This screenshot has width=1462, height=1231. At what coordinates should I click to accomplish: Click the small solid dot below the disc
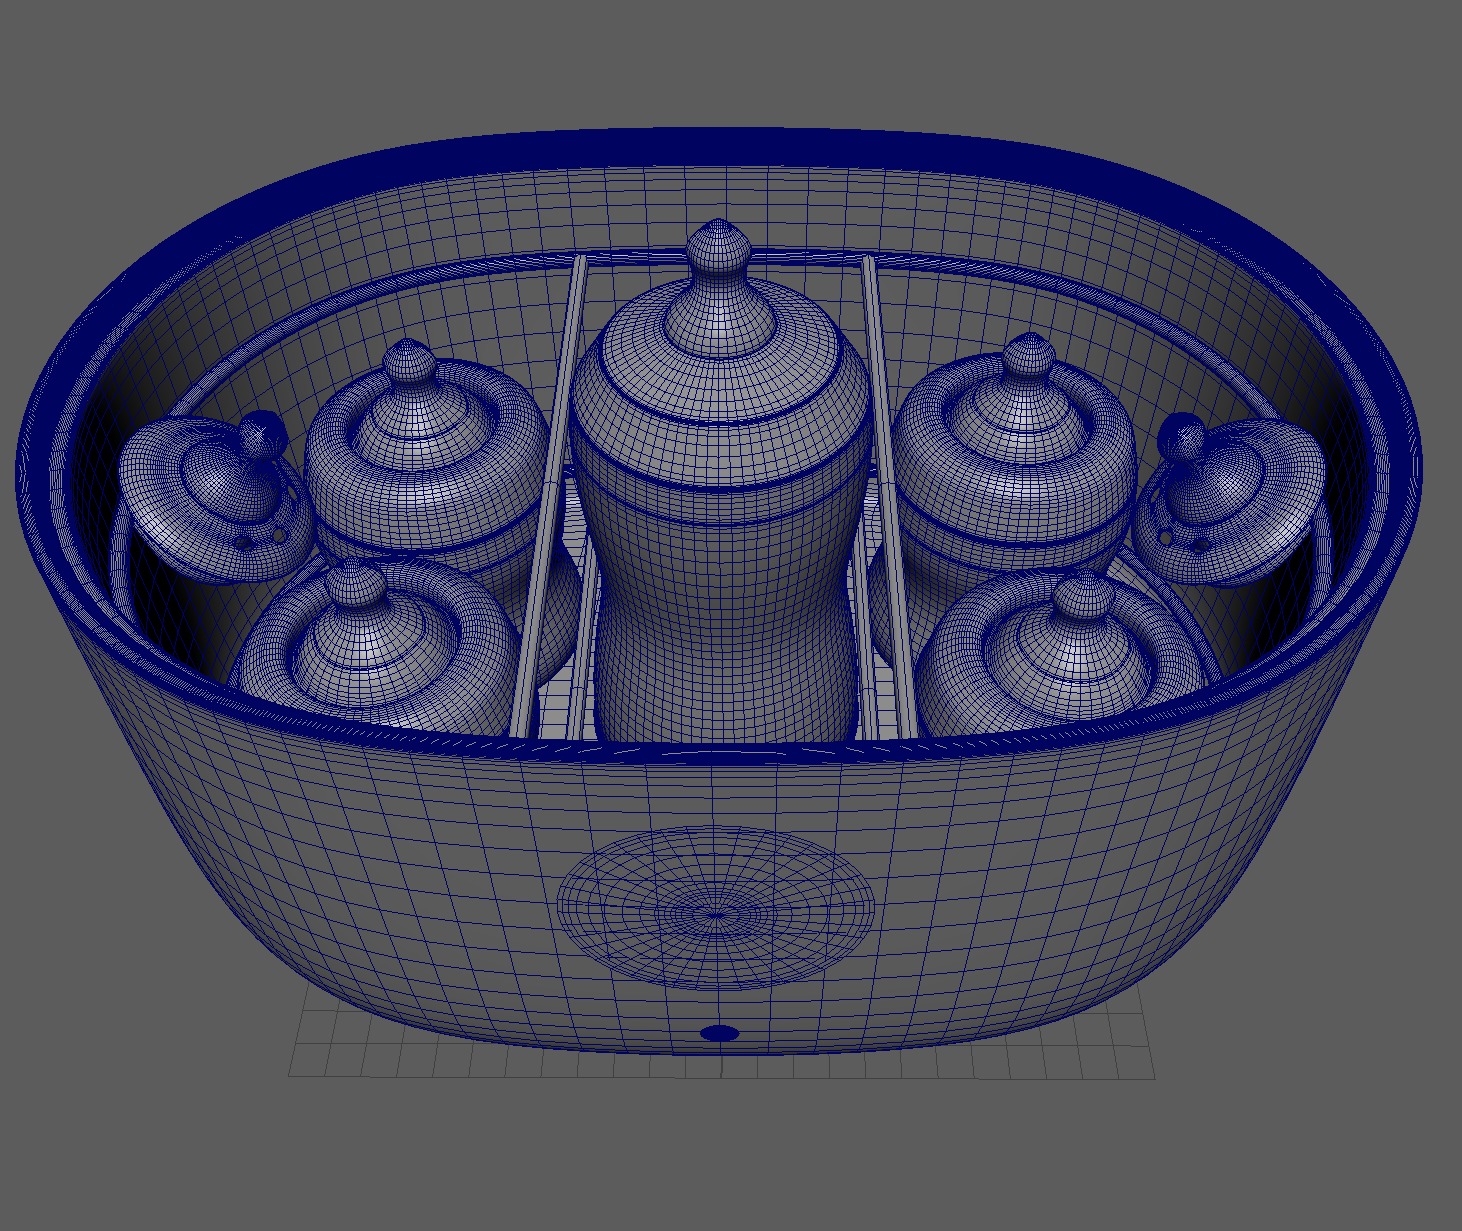click(719, 1033)
